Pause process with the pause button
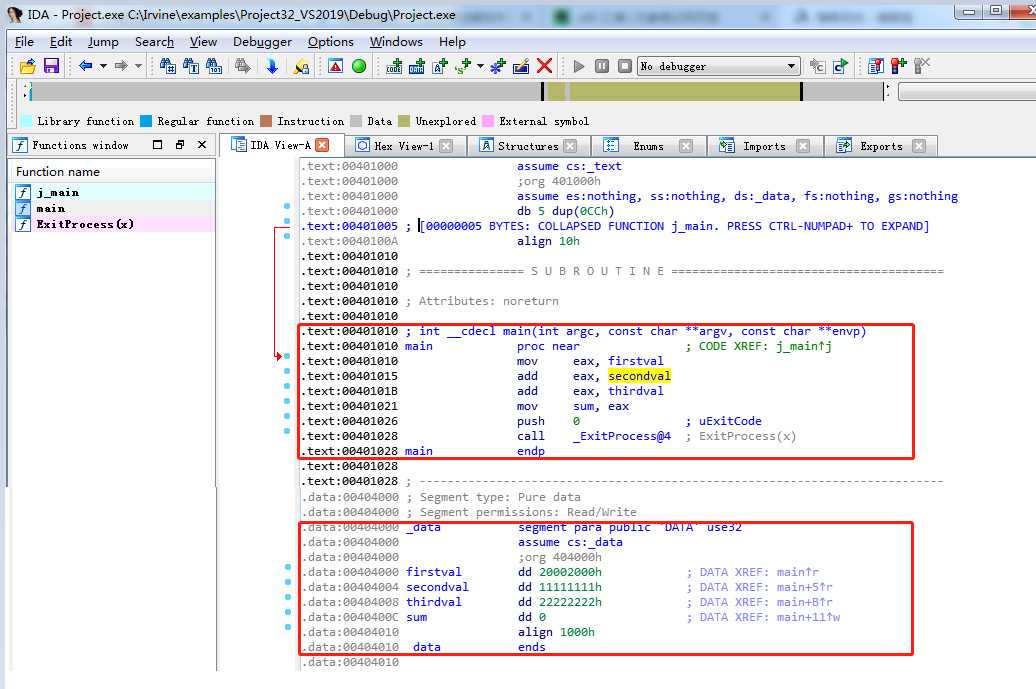The width and height of the screenshot is (1036, 689). click(602, 66)
